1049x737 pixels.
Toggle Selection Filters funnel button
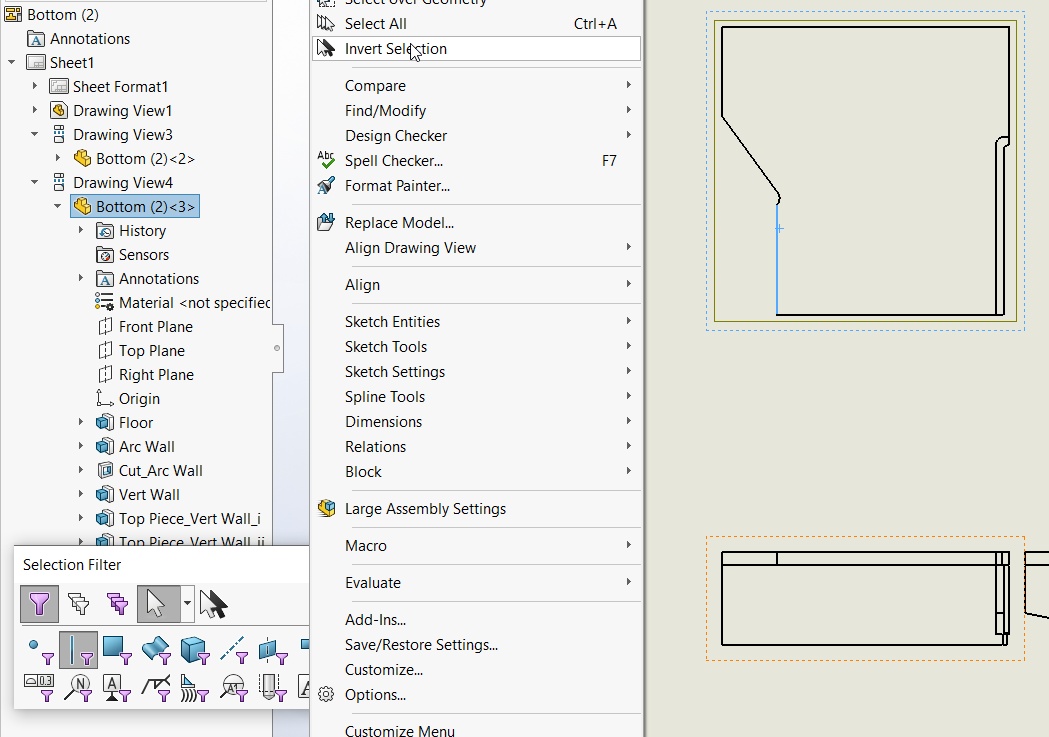pos(39,604)
